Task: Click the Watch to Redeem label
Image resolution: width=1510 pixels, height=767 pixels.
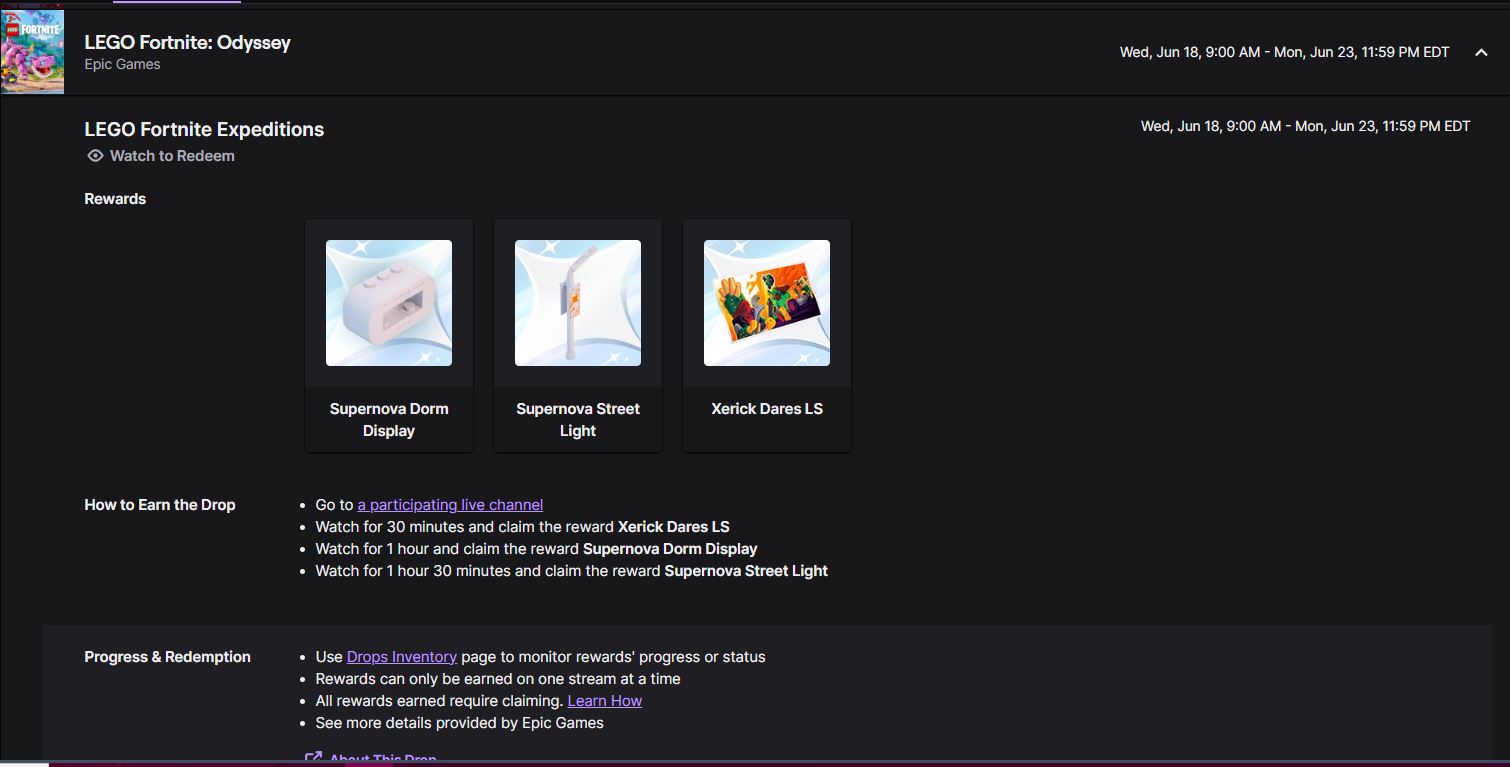Action: (172, 156)
